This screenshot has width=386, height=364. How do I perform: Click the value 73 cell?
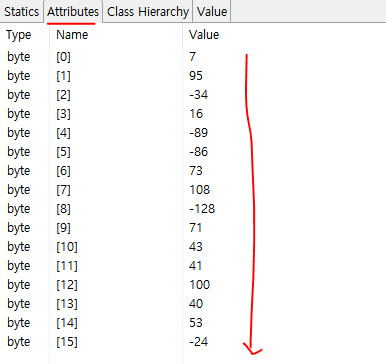[x=196, y=171]
